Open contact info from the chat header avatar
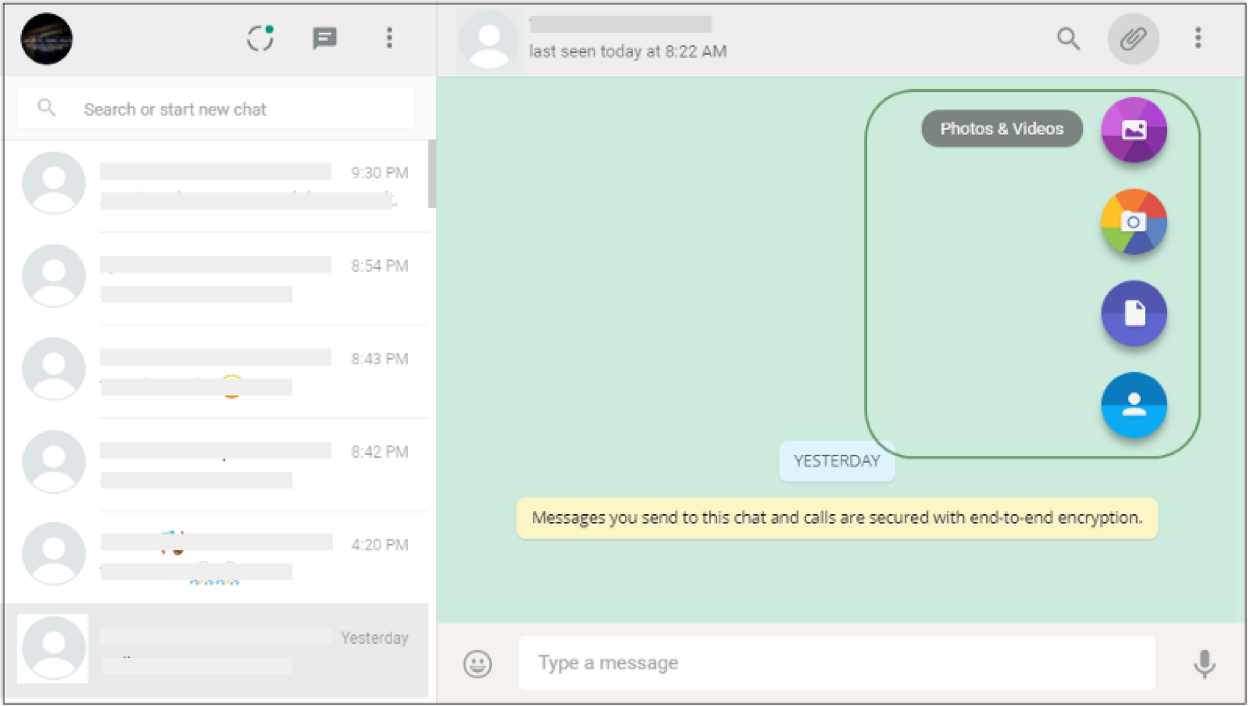 [x=489, y=44]
